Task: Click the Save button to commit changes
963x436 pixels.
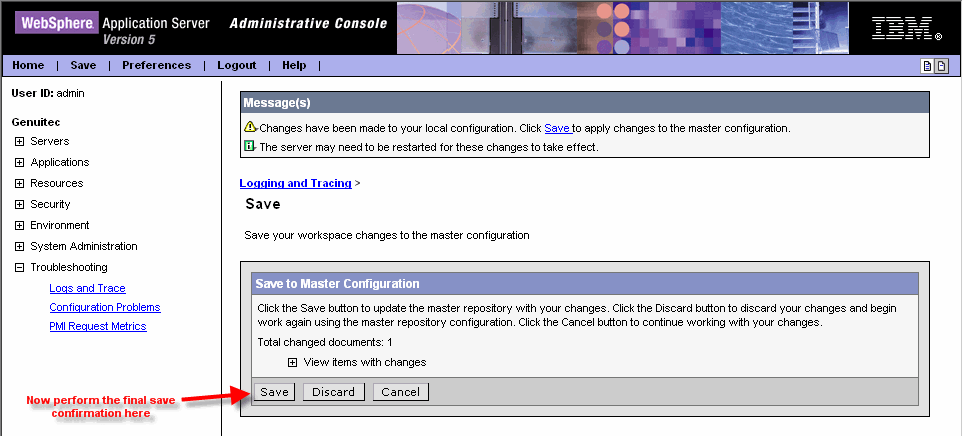Action: tap(274, 392)
